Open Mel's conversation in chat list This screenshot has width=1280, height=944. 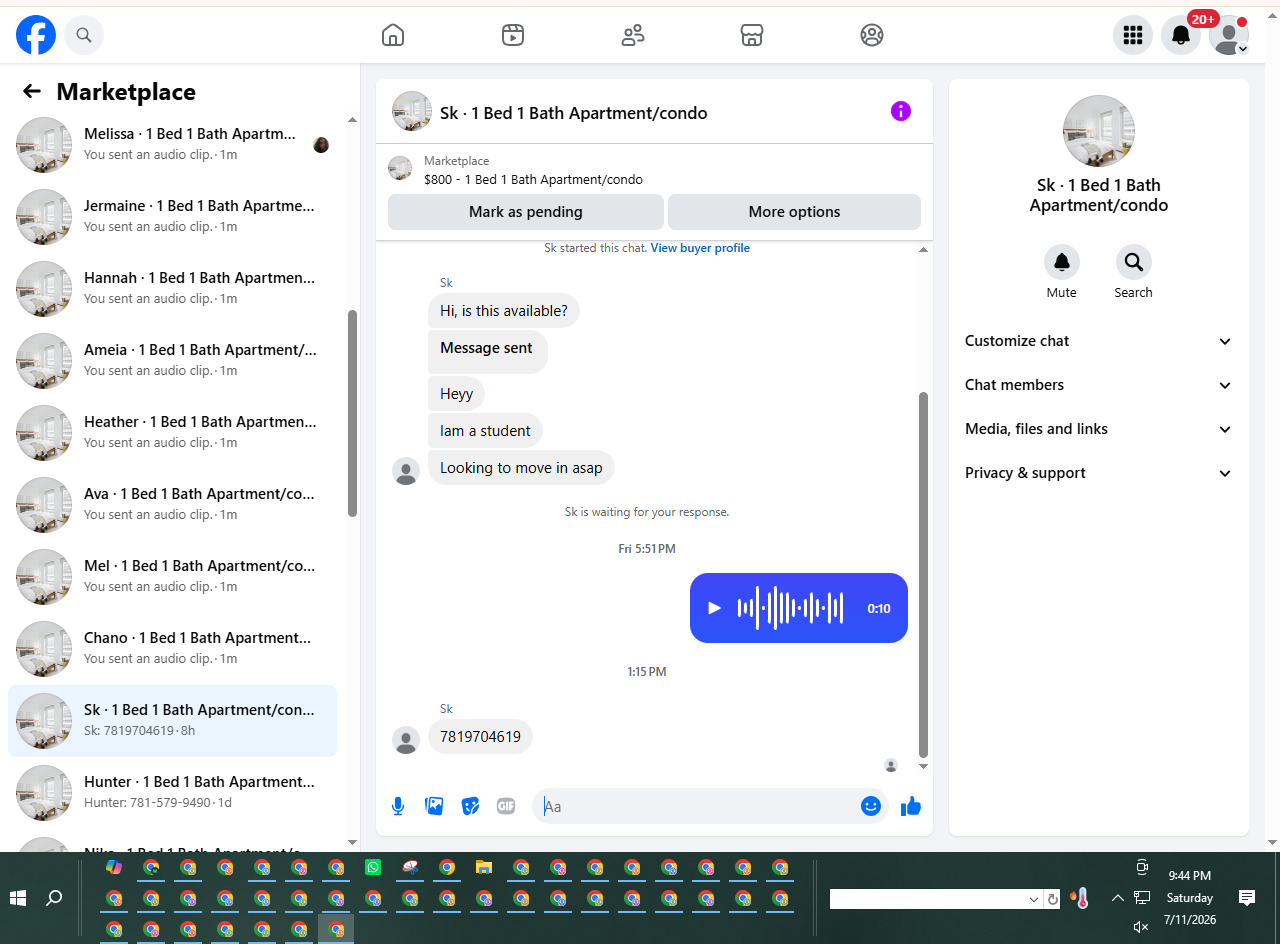tap(172, 577)
